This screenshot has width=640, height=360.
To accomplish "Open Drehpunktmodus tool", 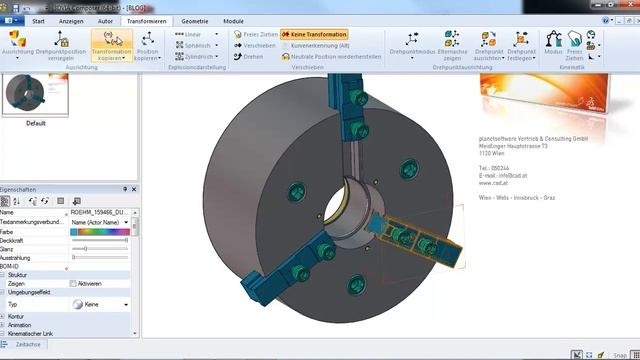I will coord(412,45).
